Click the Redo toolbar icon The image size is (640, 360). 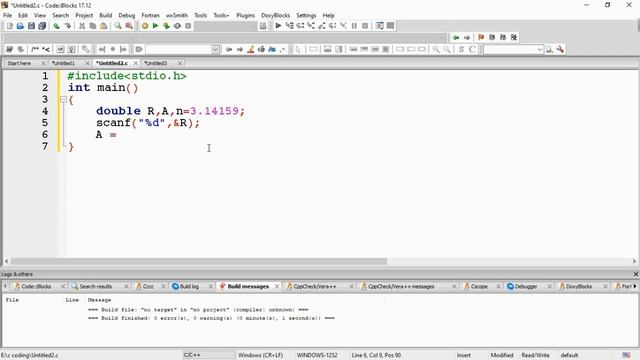(x=67, y=26)
